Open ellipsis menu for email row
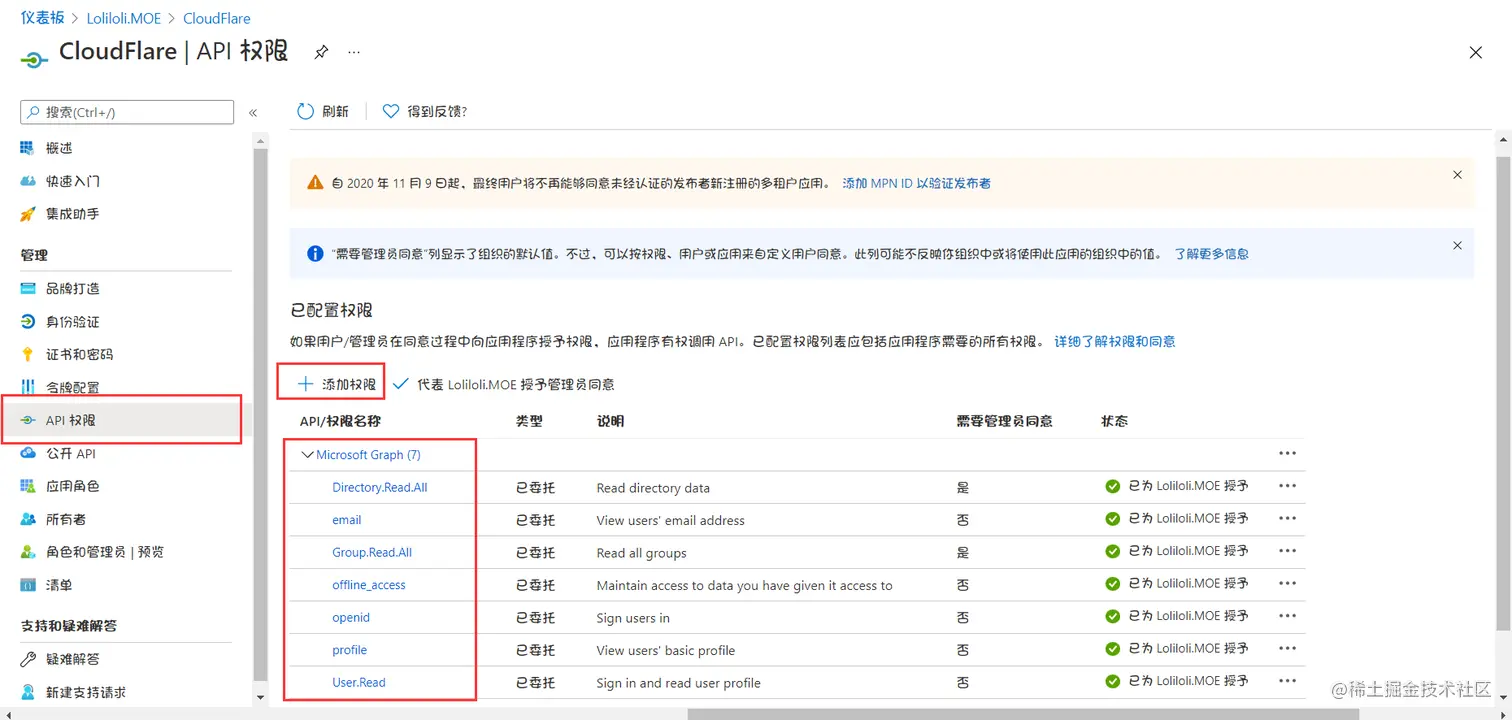The height and width of the screenshot is (720, 1512). 1288,519
